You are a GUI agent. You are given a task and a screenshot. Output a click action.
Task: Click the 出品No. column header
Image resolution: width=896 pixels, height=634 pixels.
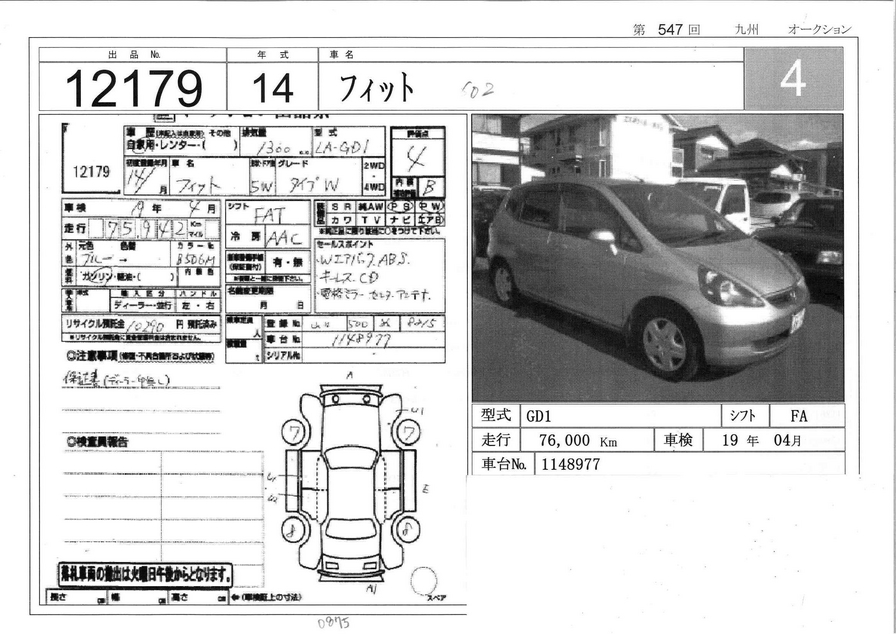pos(134,55)
